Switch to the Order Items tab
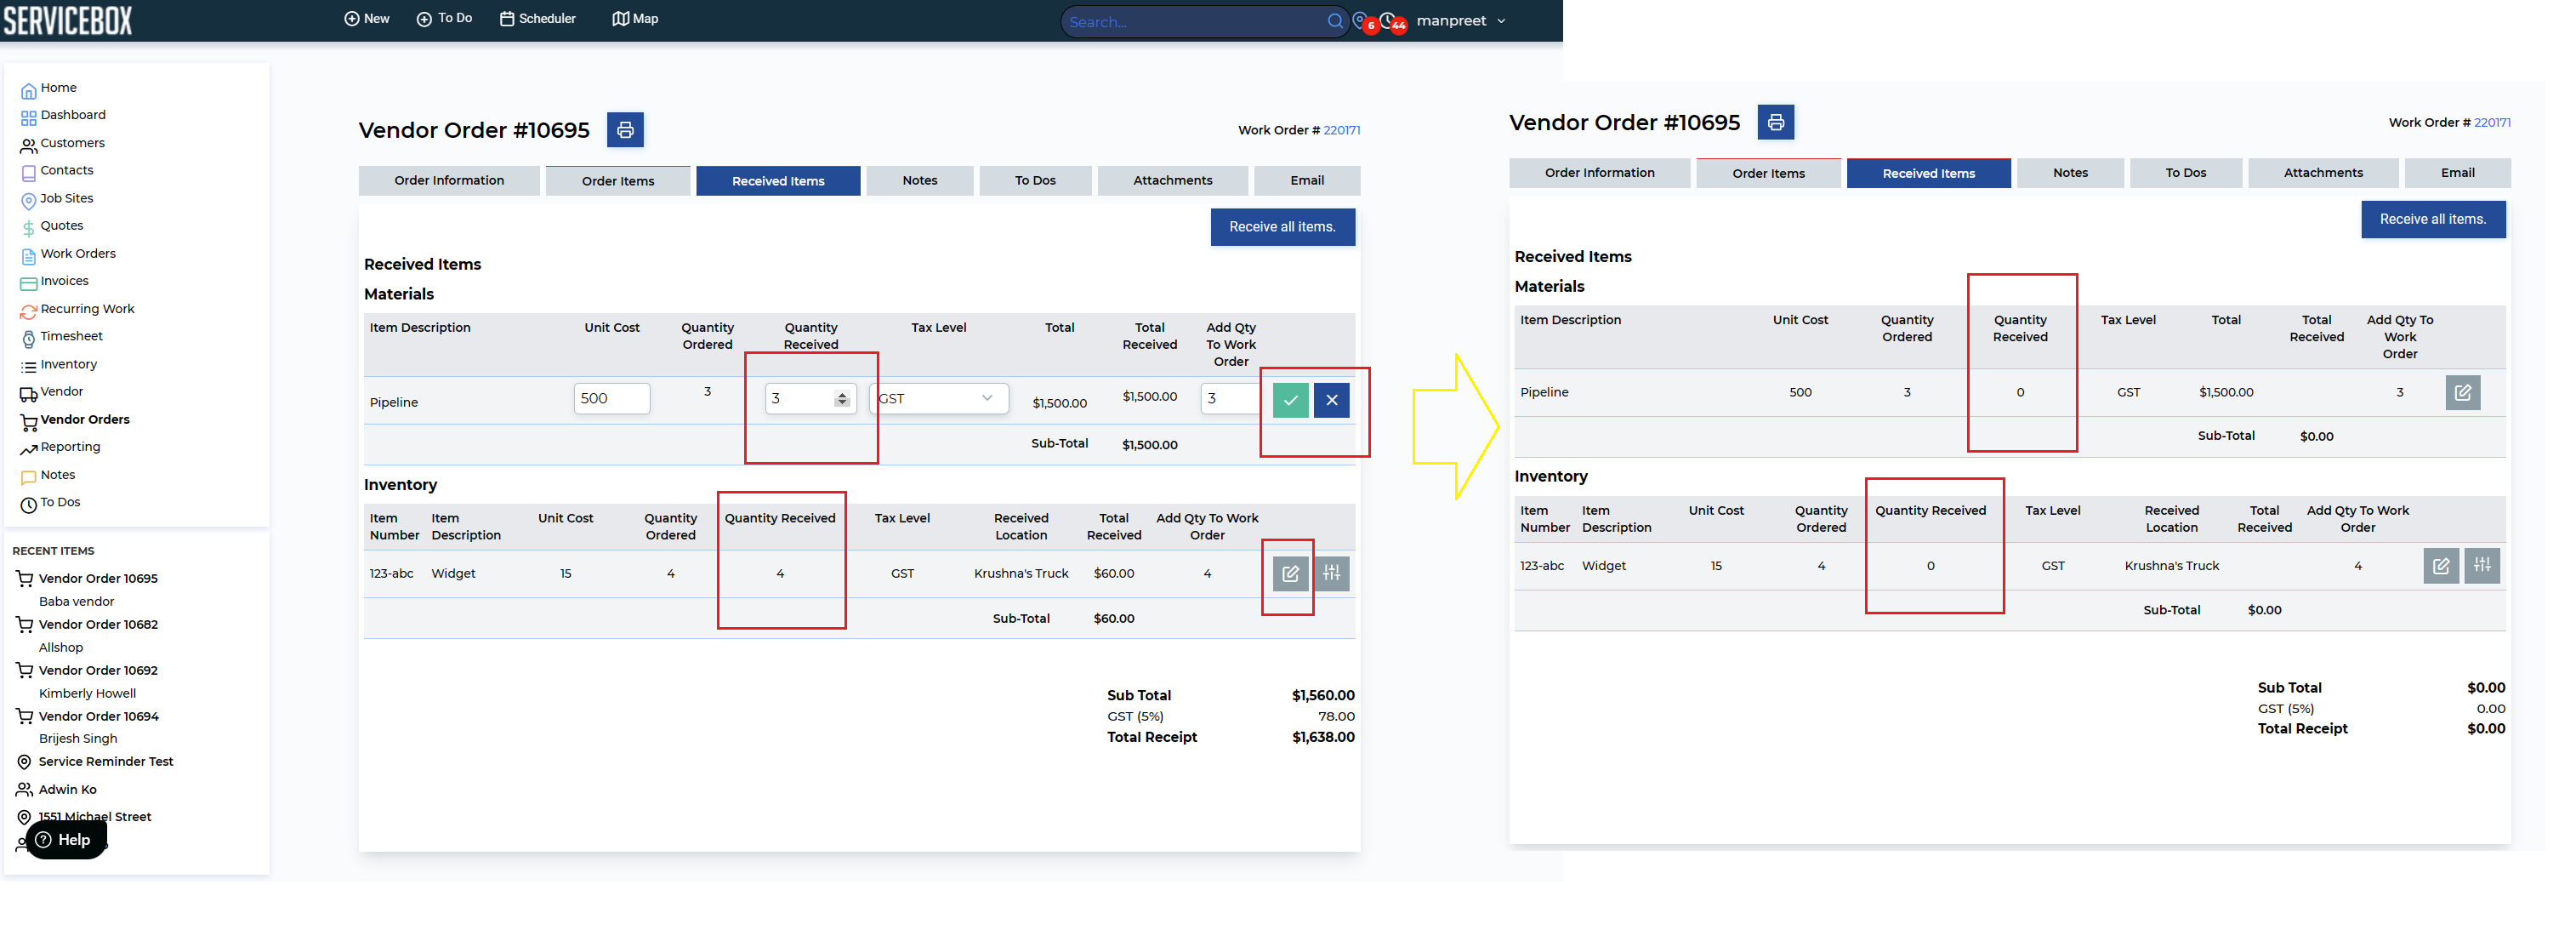 618,181
